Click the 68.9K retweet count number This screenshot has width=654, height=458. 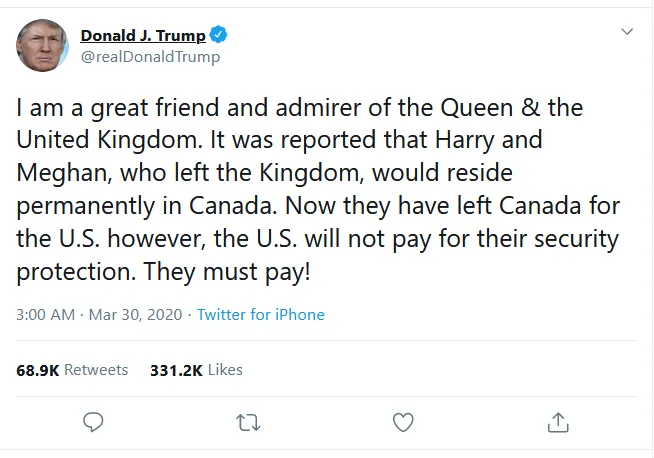tap(38, 370)
